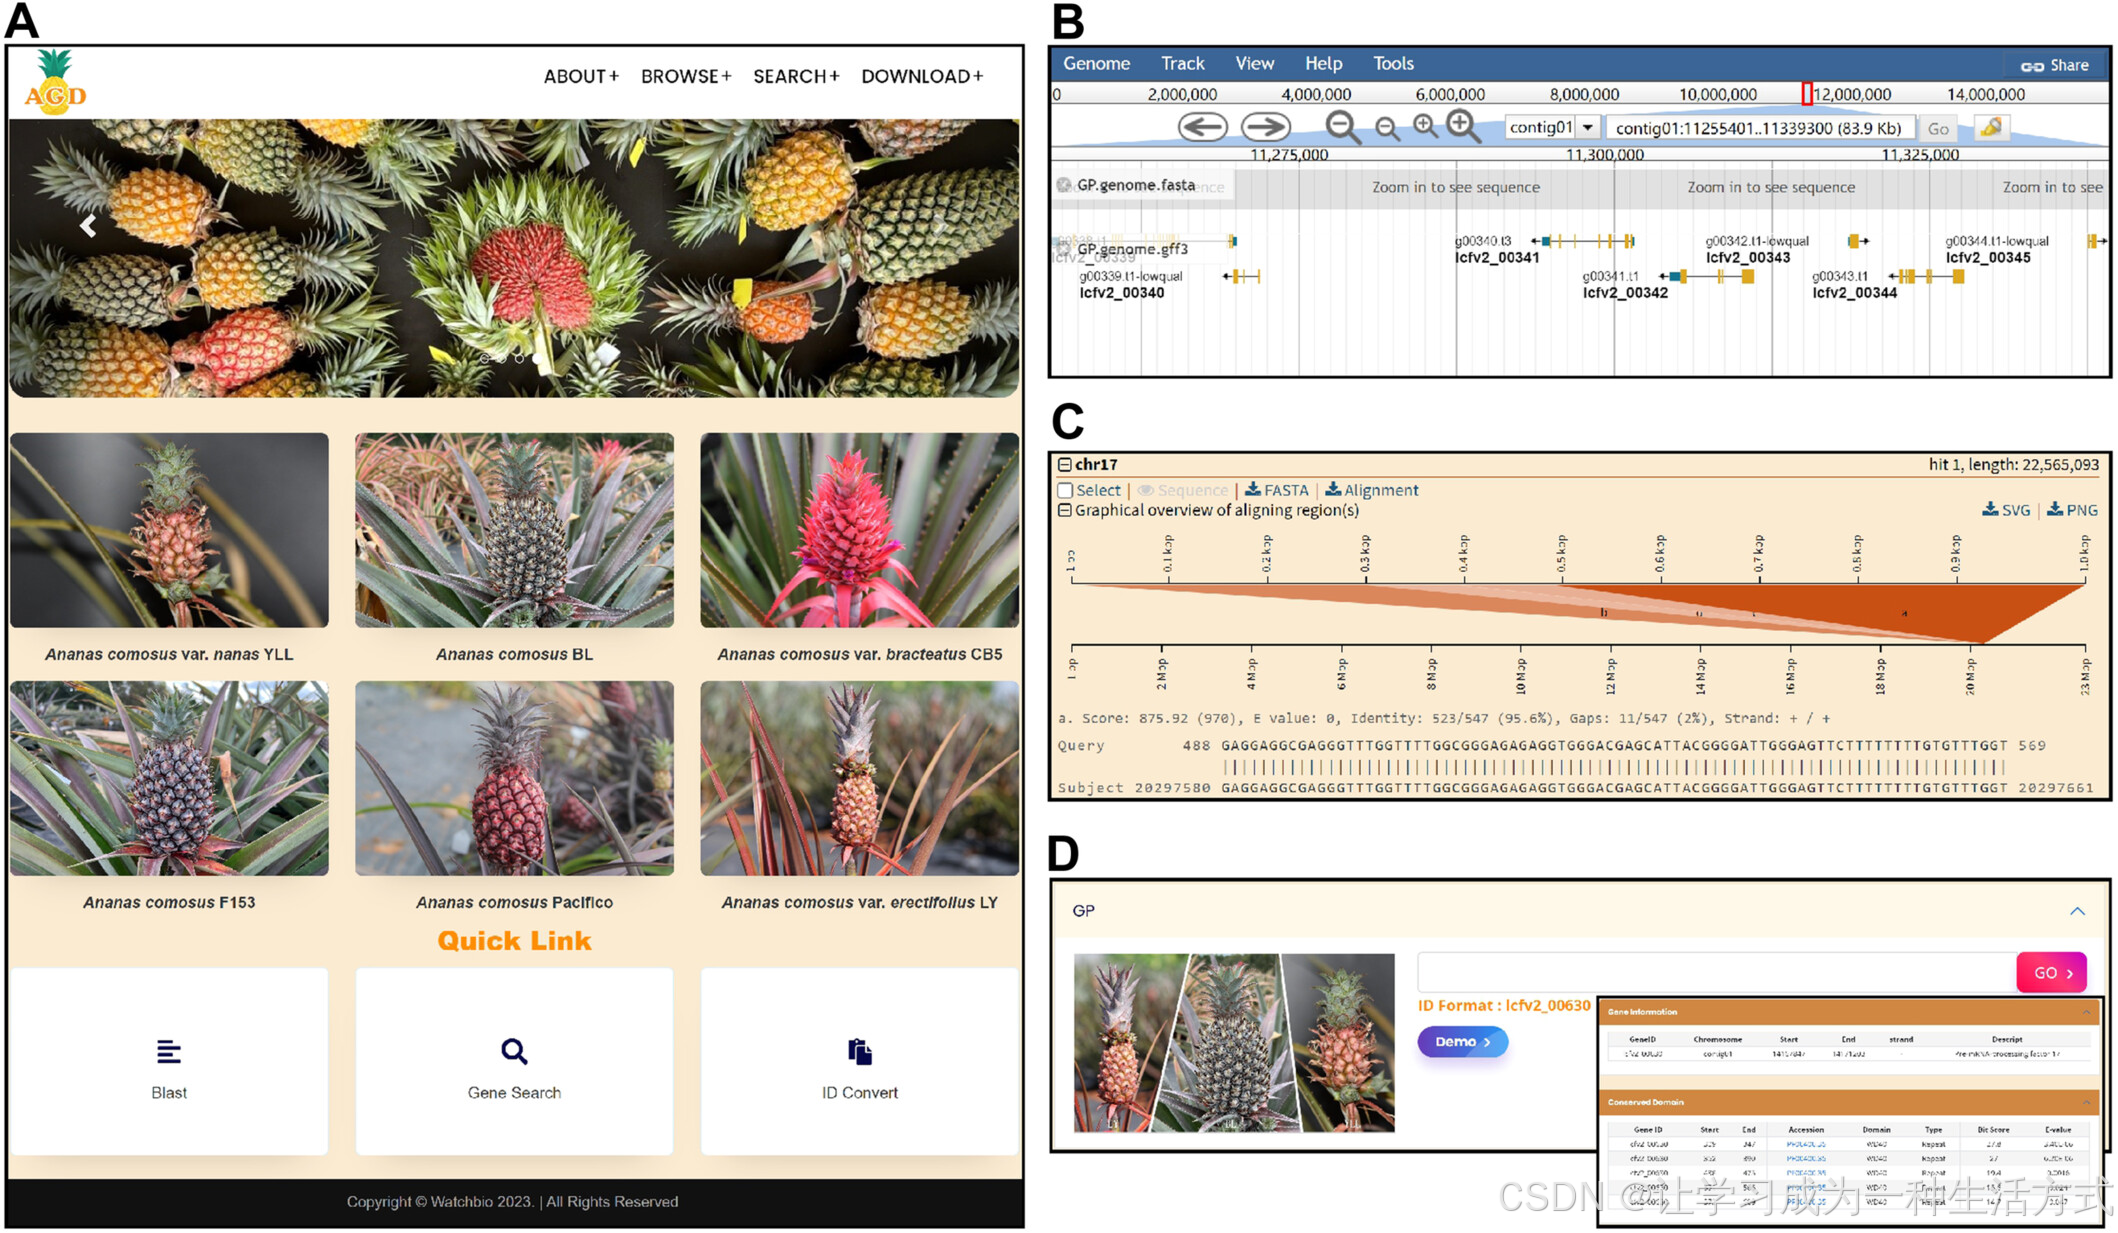The width and height of the screenshot is (2118, 1233).
Task: Collapse the GP panel with the chevron
Action: coord(2077,911)
